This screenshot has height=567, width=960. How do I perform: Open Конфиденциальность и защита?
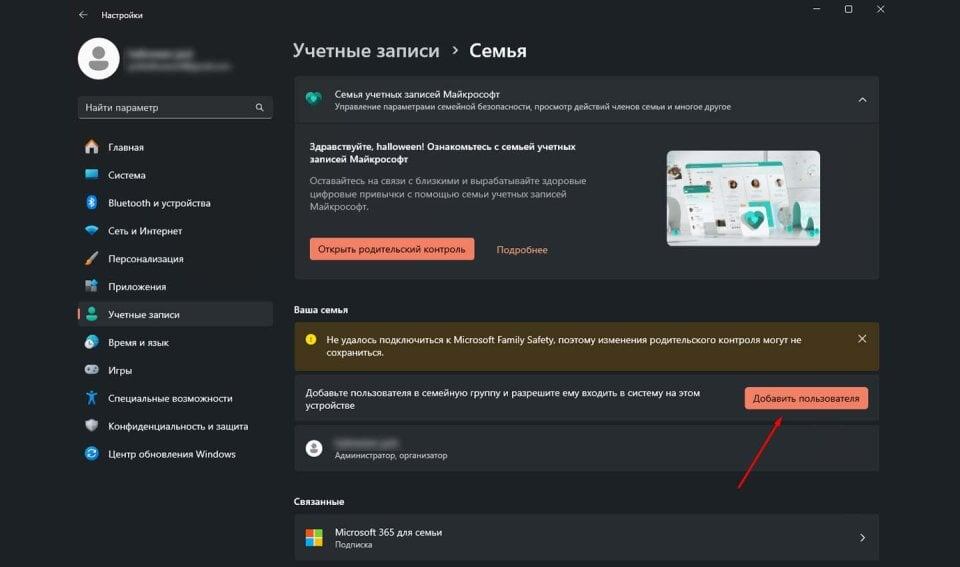click(175, 426)
